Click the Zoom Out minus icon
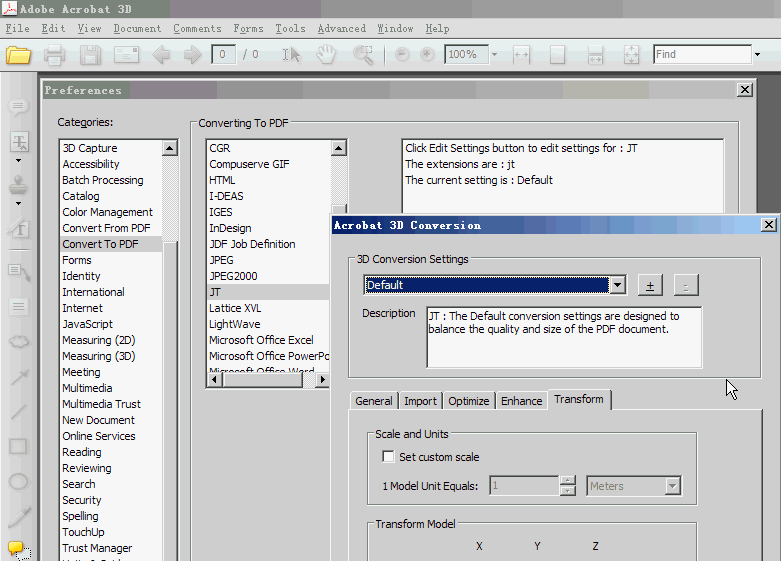 (402, 54)
